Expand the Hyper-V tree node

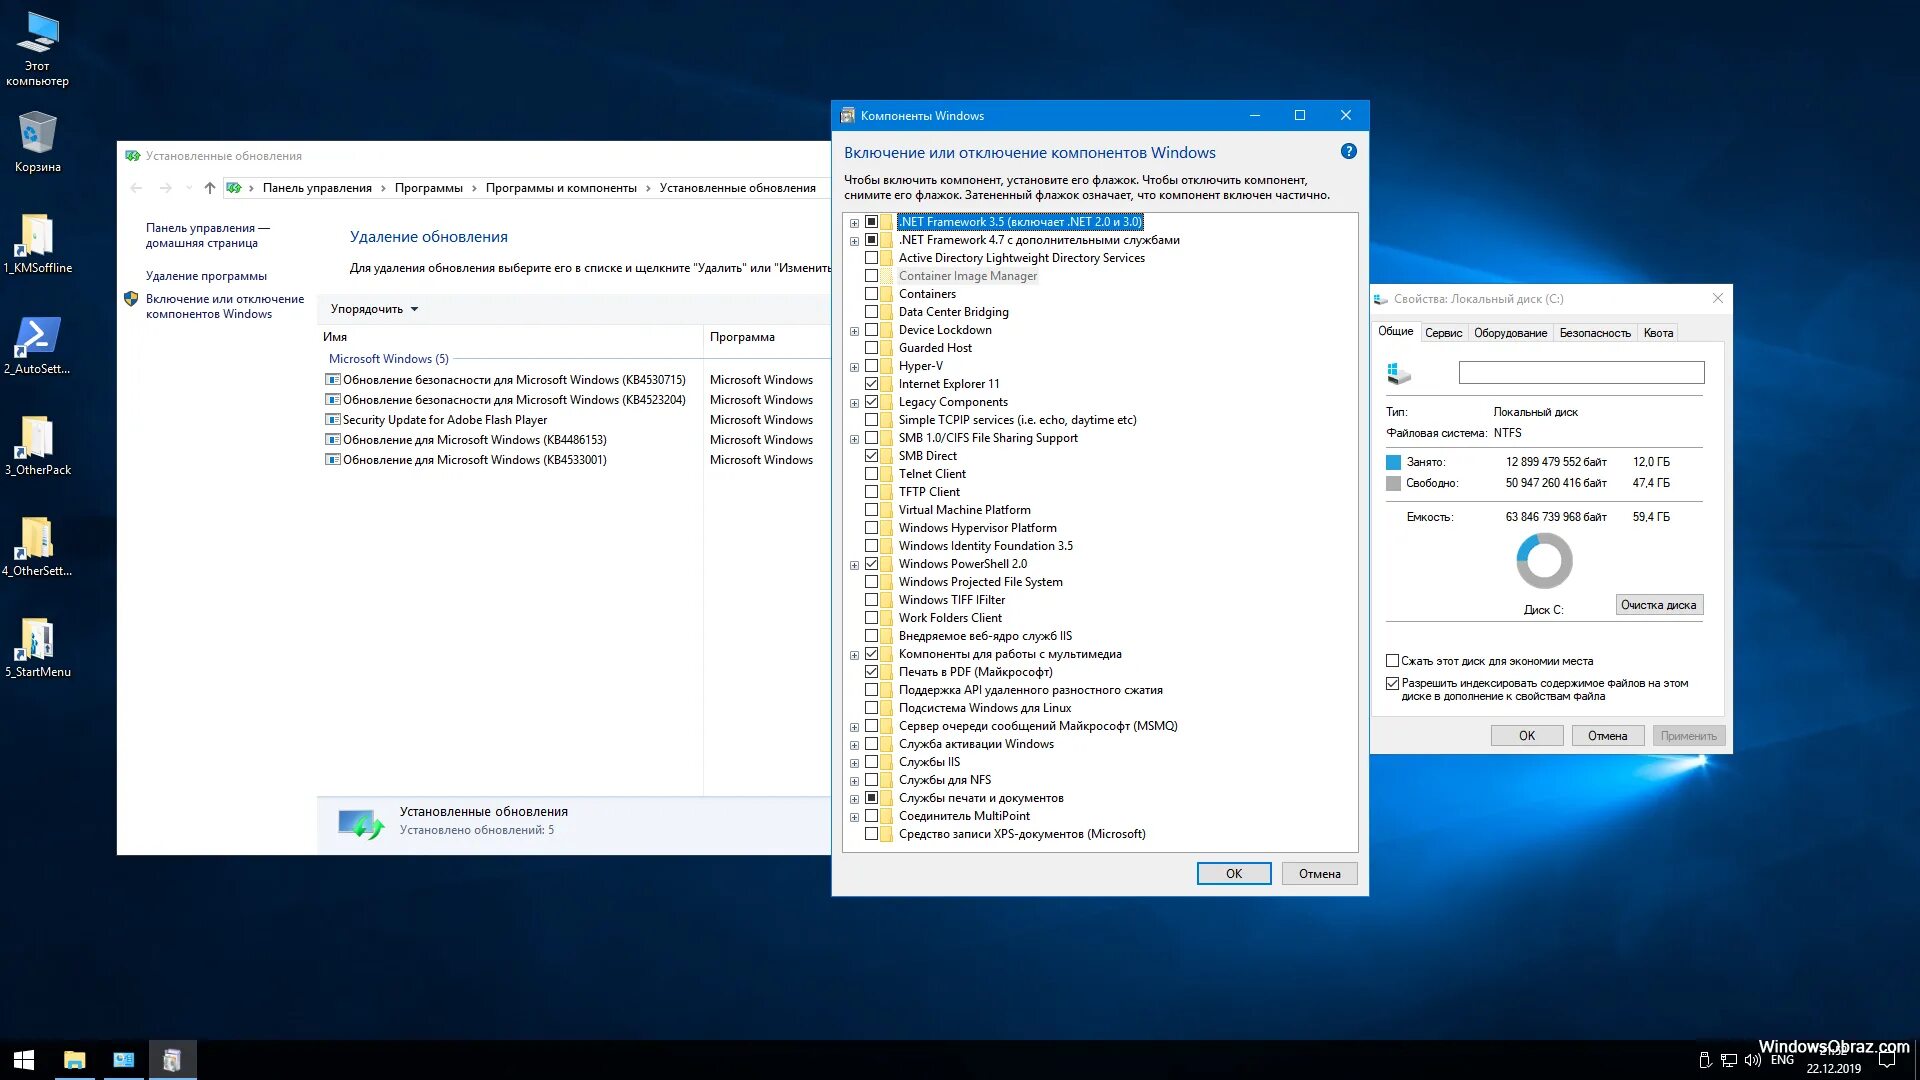point(854,367)
